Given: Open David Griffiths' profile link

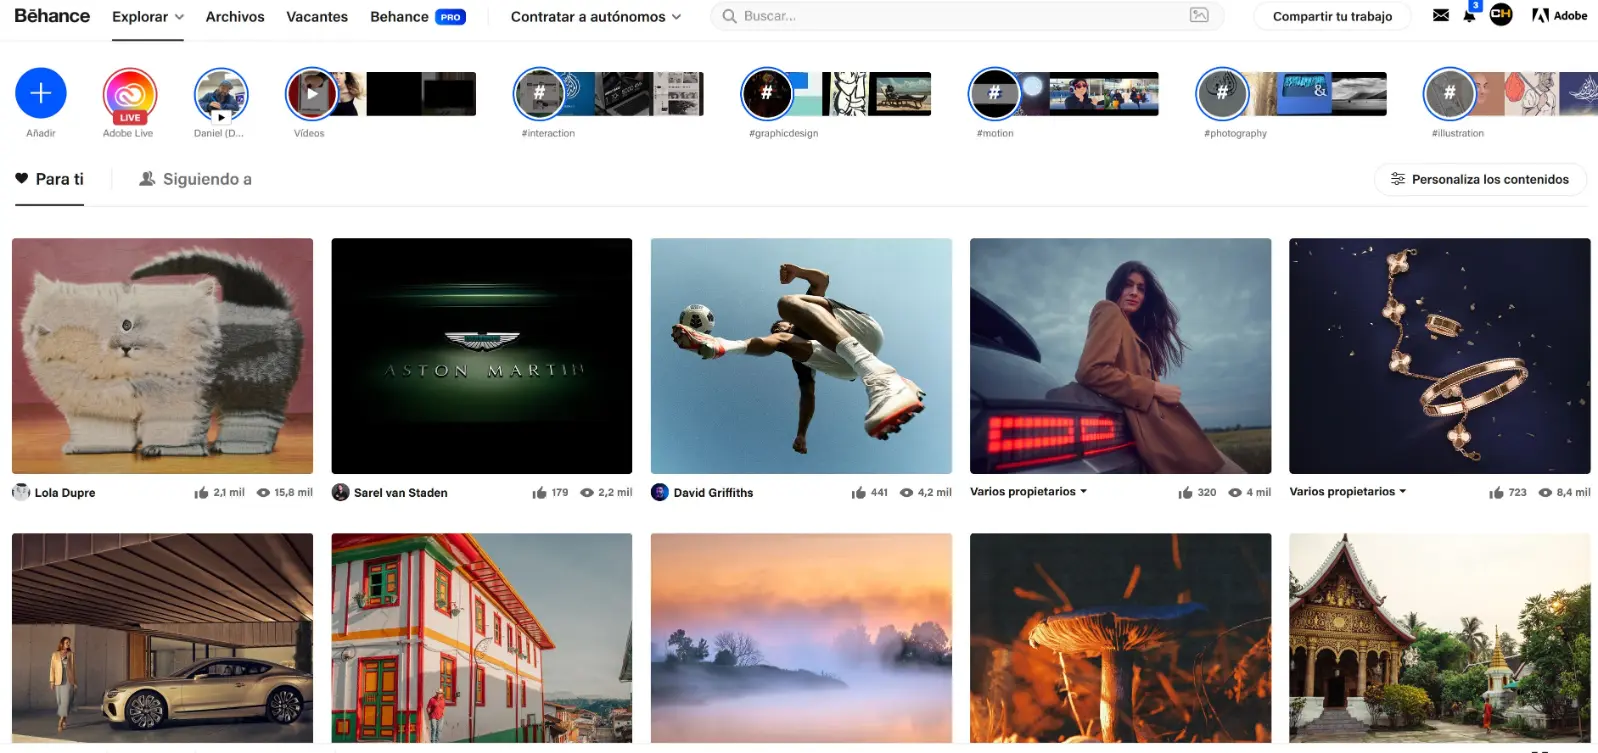Looking at the screenshot, I should click(713, 493).
